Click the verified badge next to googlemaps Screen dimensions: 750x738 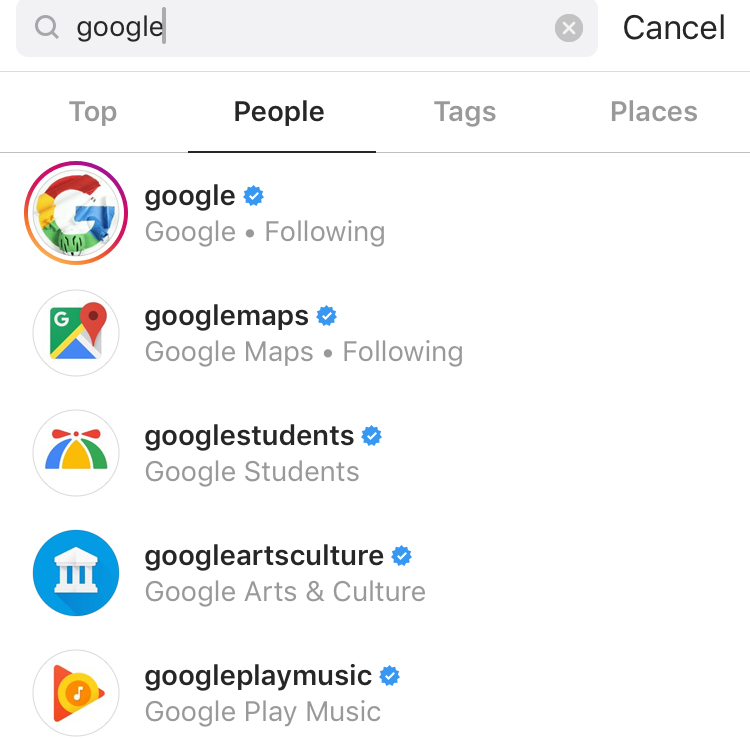[x=327, y=316]
